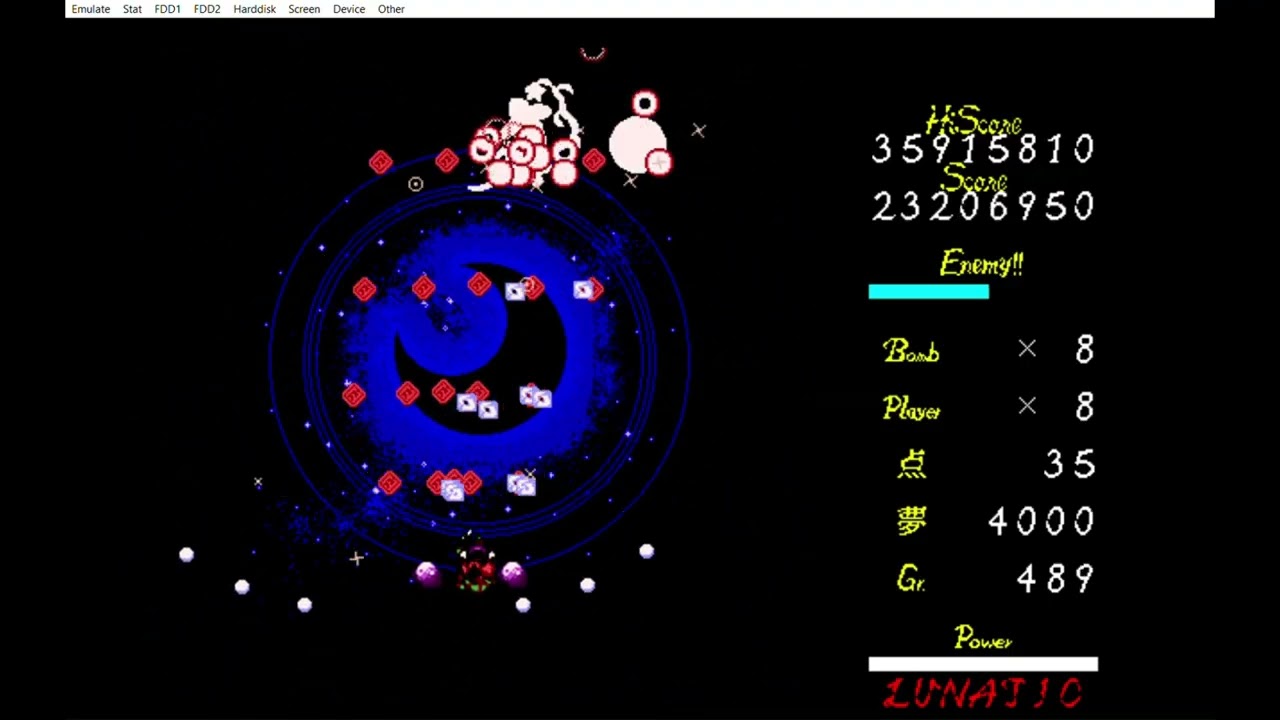
Task: Click the Gr. graze counter 489
Action: [1056, 579]
